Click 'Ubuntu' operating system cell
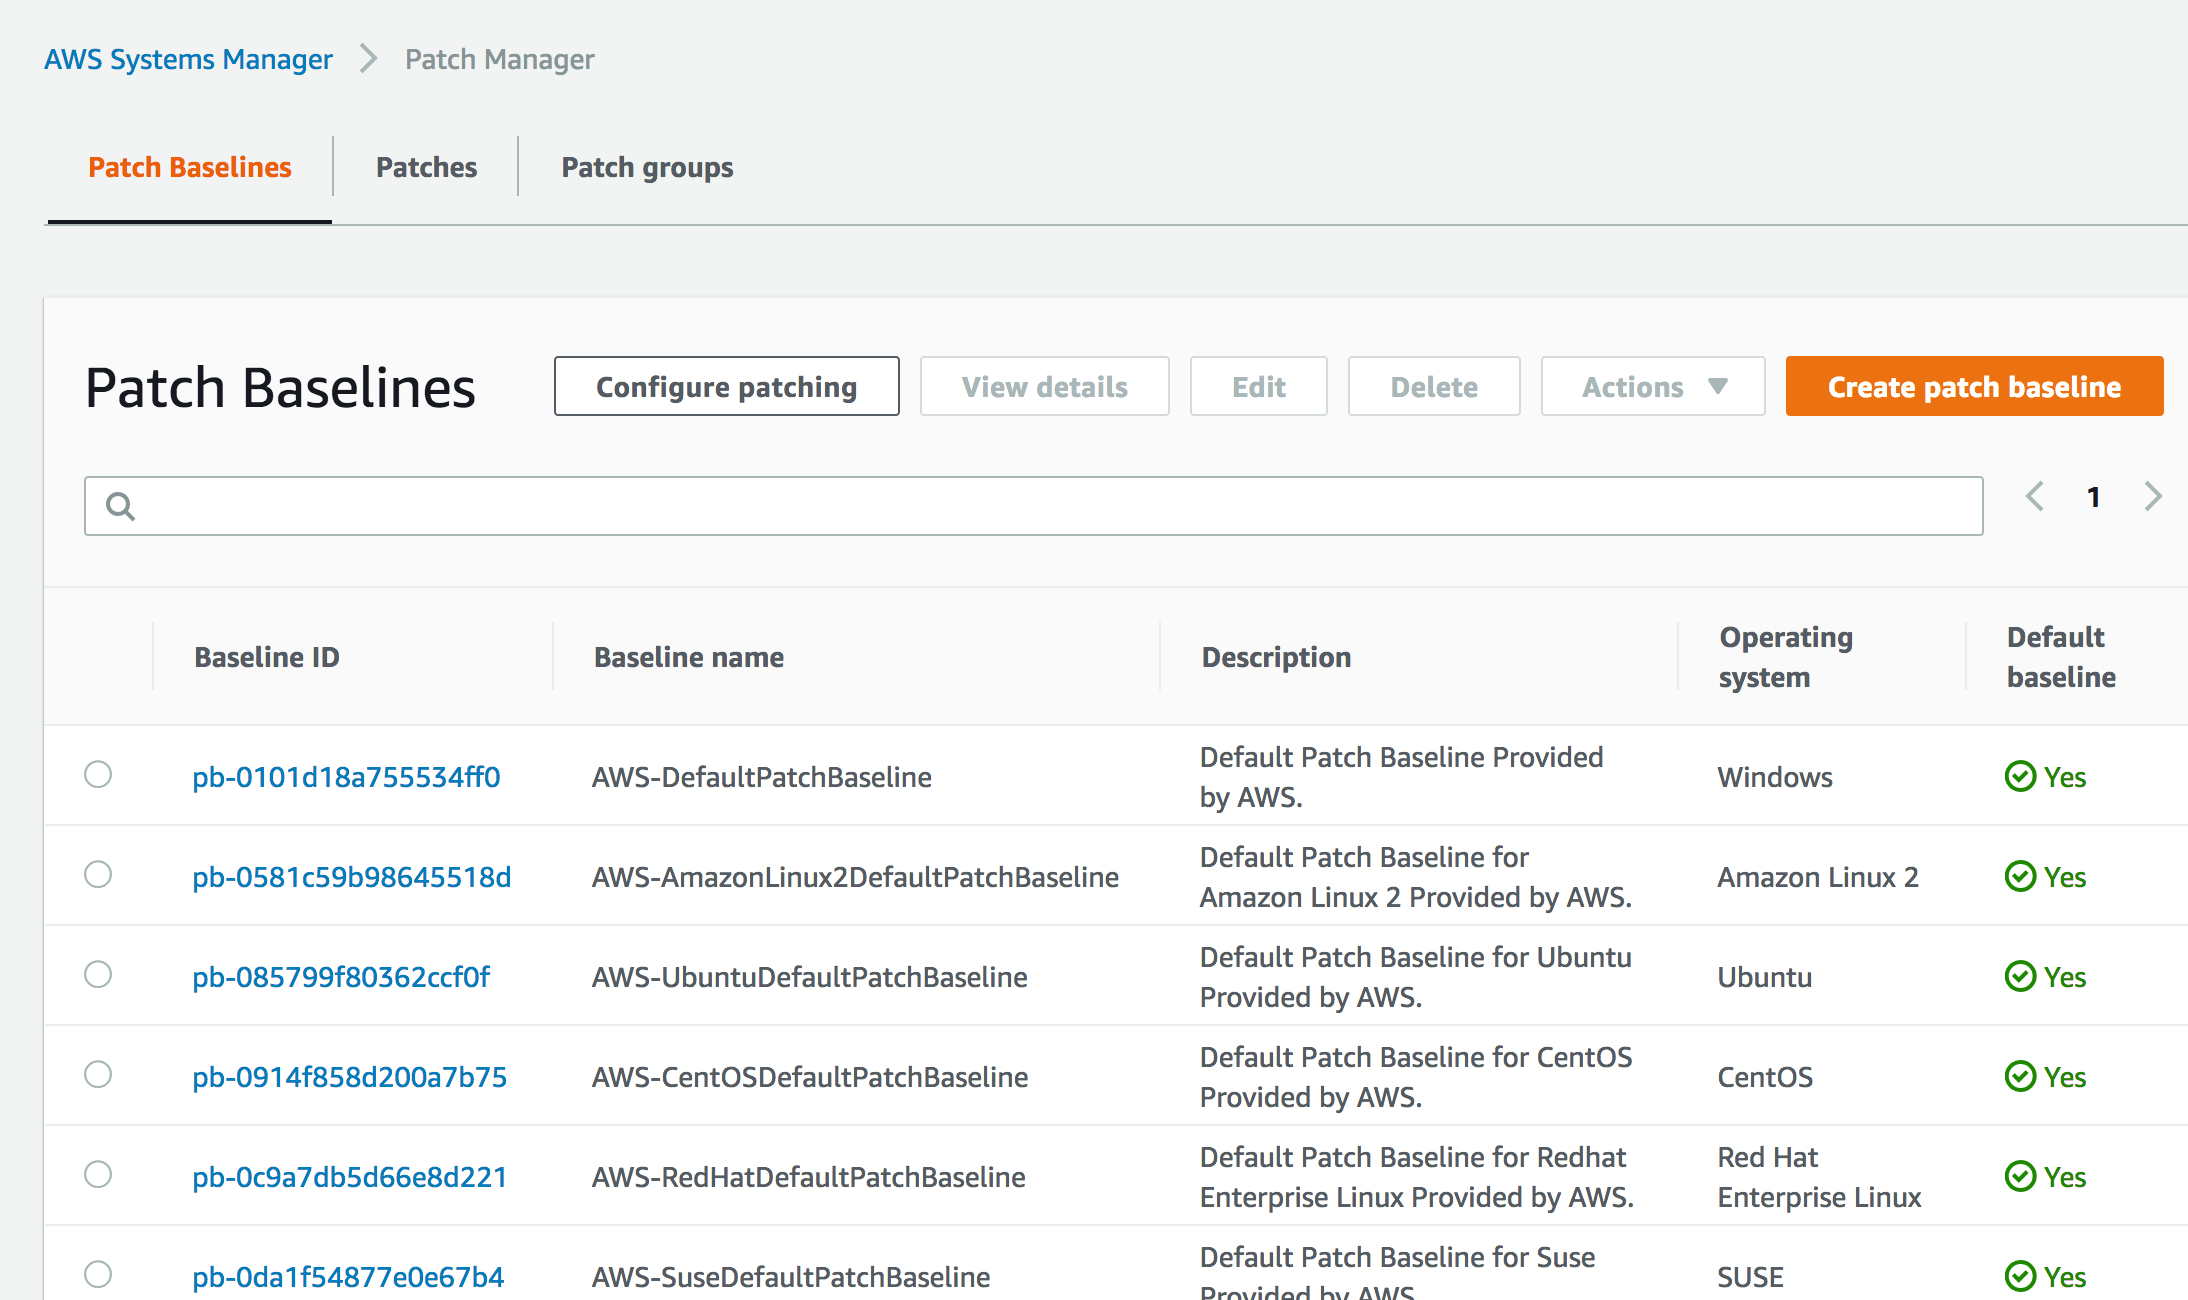The image size is (2188, 1300). tap(1765, 977)
